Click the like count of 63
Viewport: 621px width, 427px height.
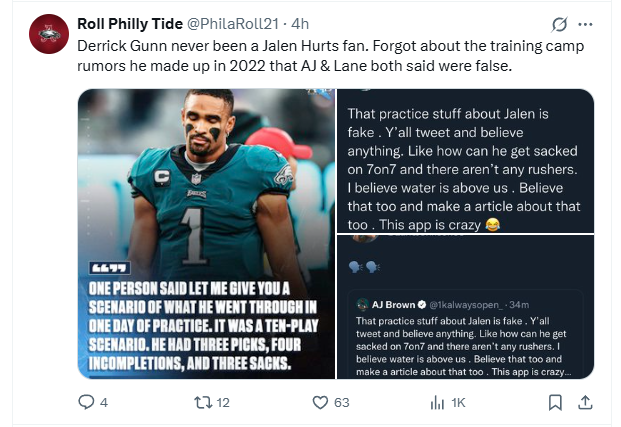pos(341,402)
